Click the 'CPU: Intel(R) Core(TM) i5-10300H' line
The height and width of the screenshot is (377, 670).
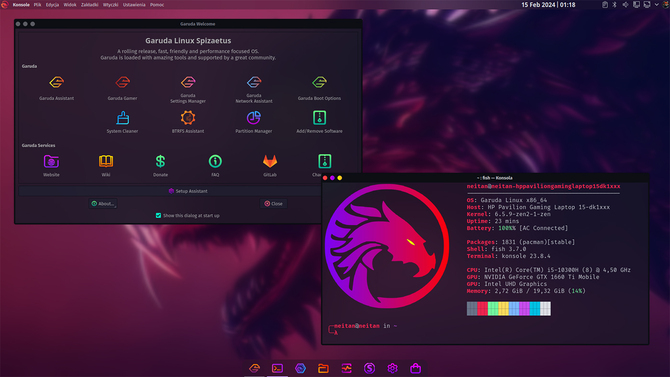click(549, 270)
